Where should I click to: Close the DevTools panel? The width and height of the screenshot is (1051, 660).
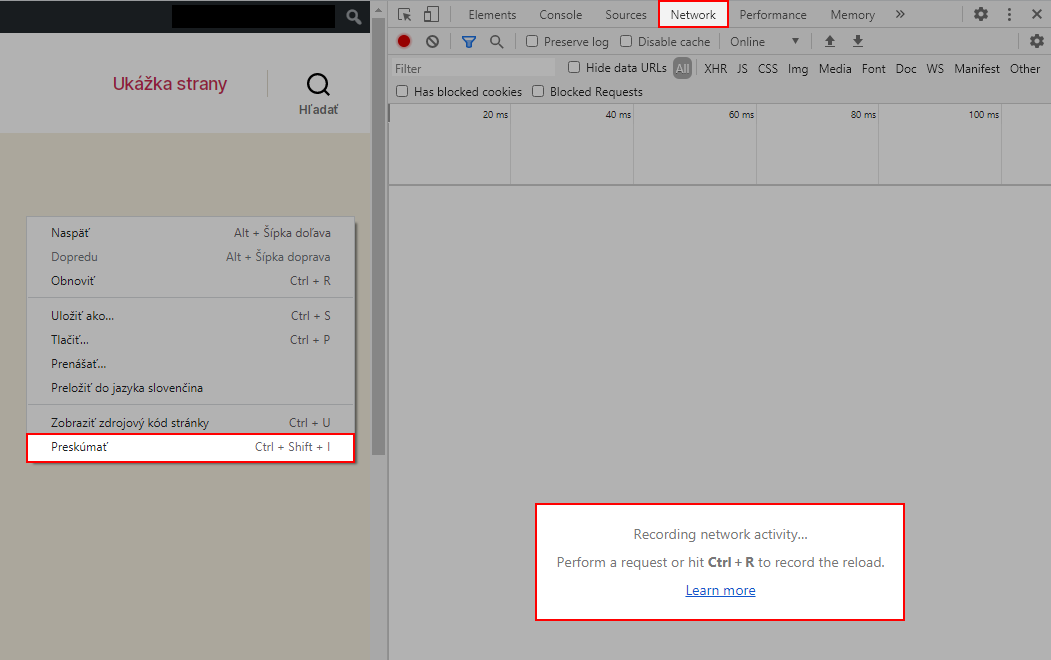(x=1037, y=14)
